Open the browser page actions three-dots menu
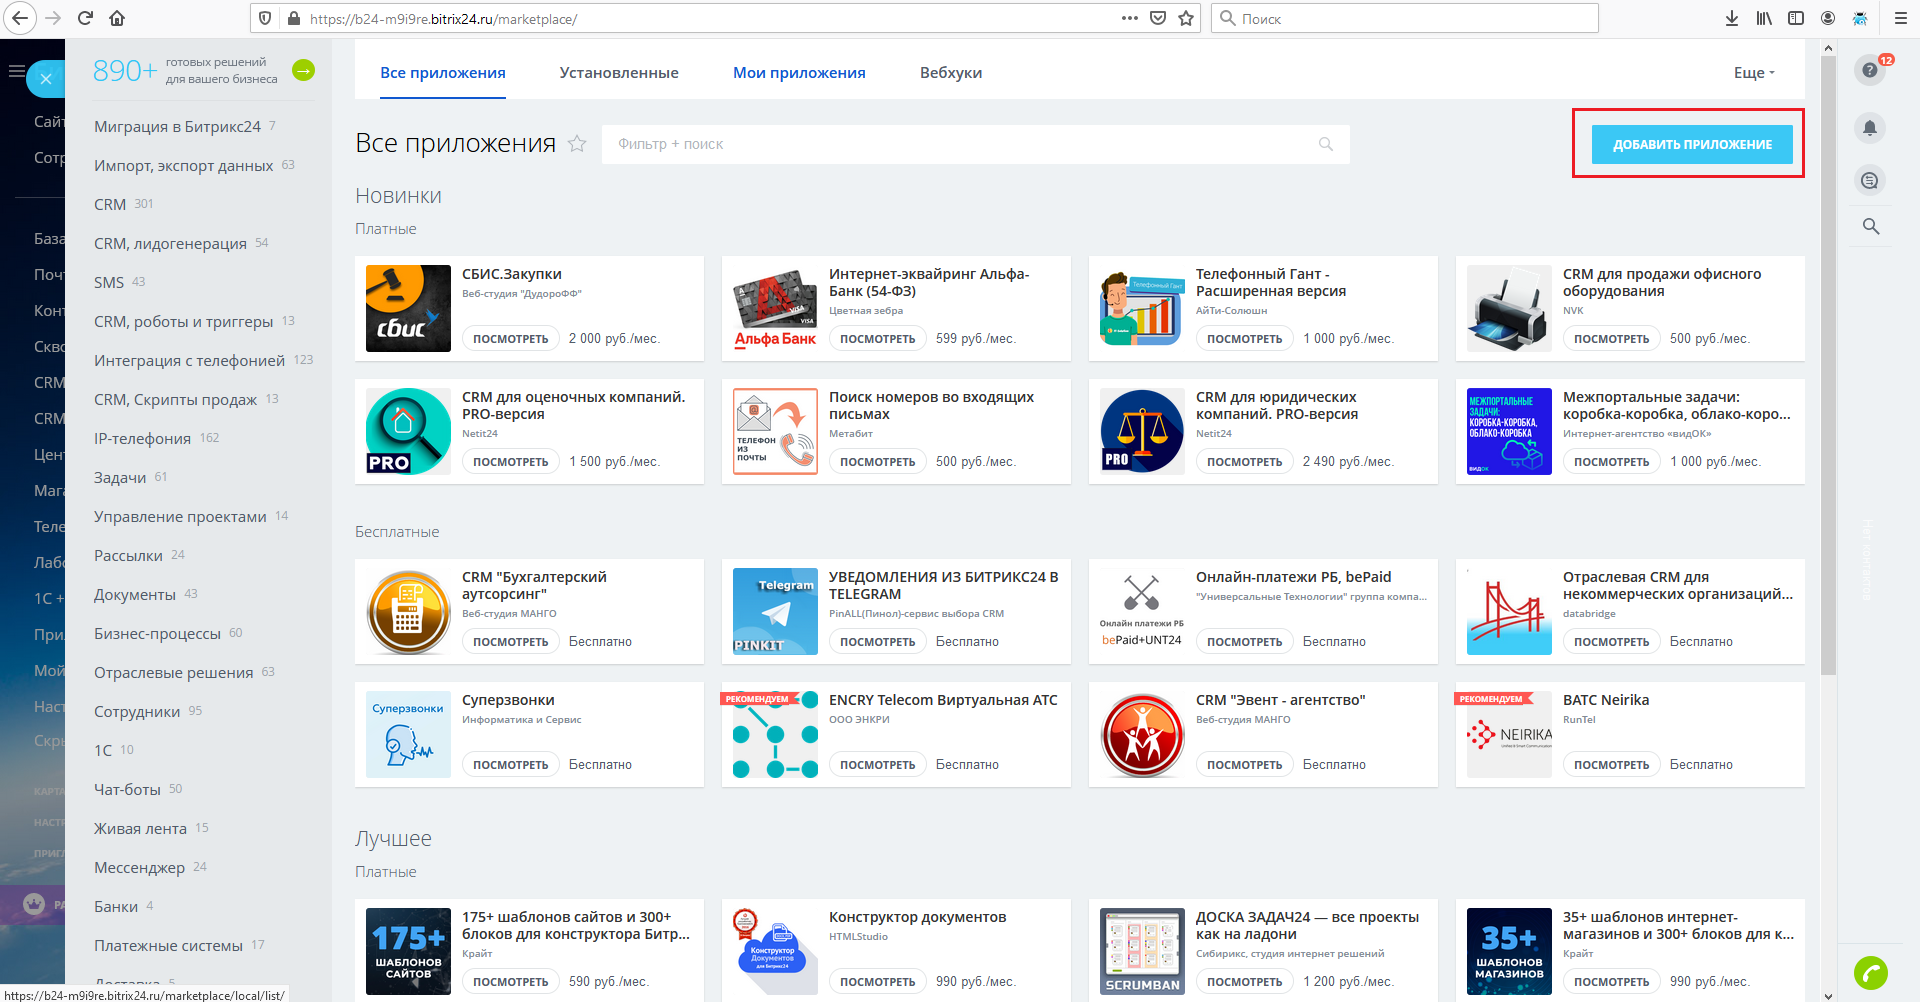 pyautogui.click(x=1129, y=18)
